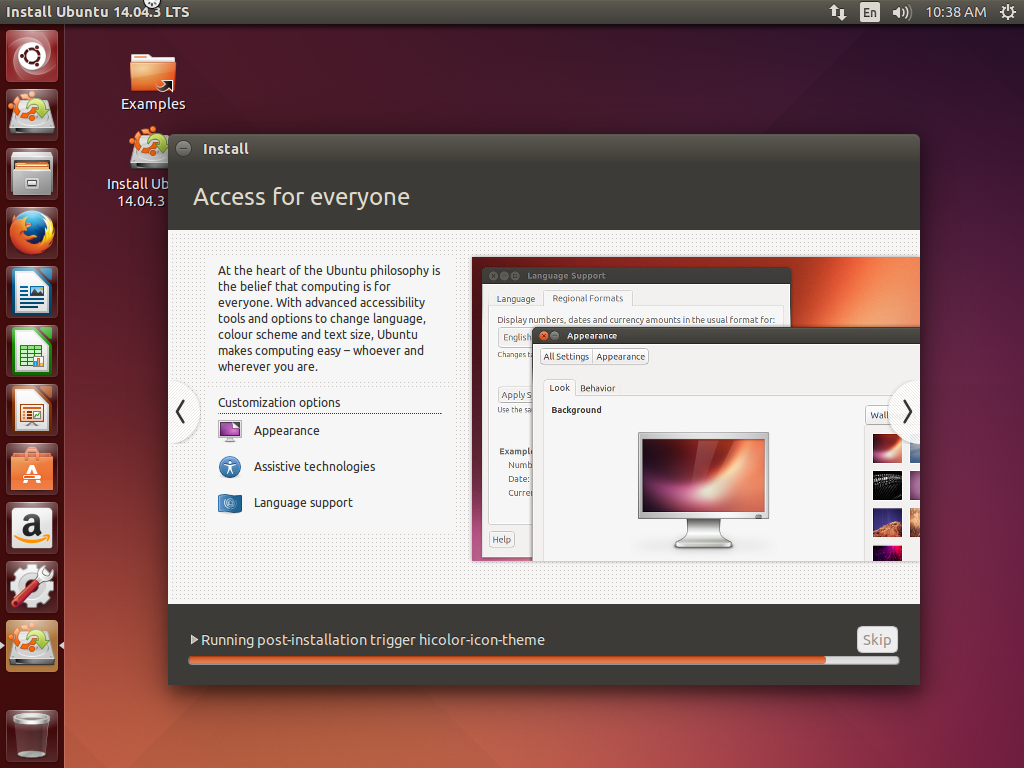
Task: Click the 'Install Ubuntu 14.04.3 LTS' panel title
Action: (x=97, y=12)
